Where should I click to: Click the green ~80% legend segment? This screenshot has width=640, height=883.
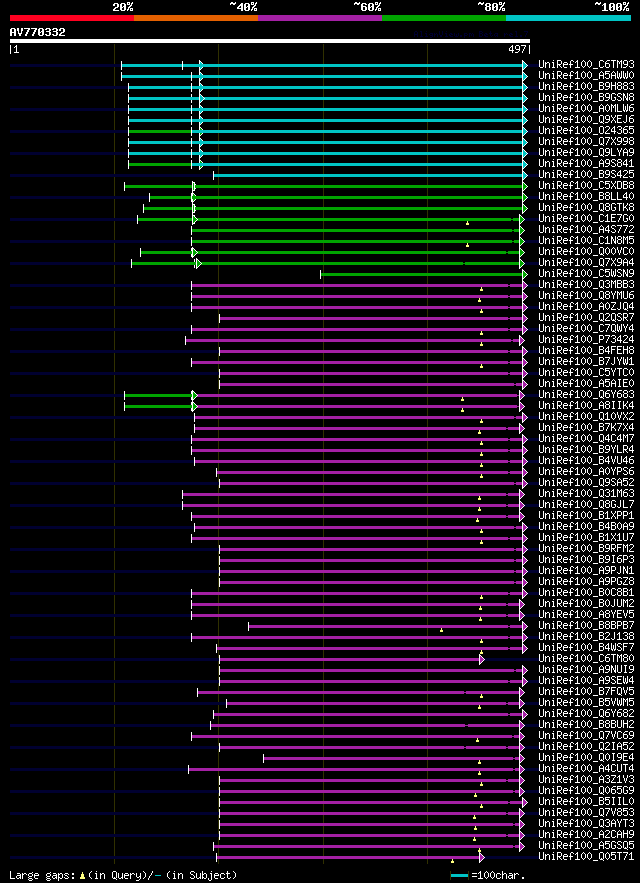(444, 18)
